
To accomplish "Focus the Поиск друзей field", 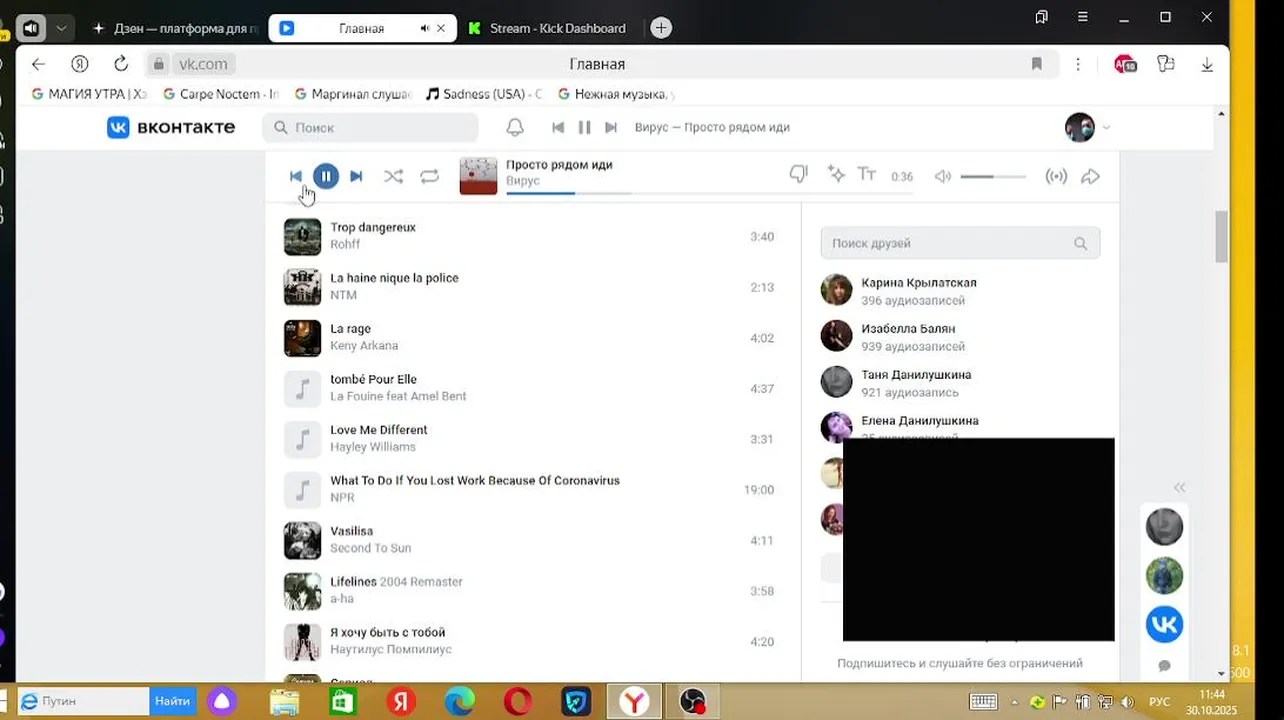I will 960,243.
